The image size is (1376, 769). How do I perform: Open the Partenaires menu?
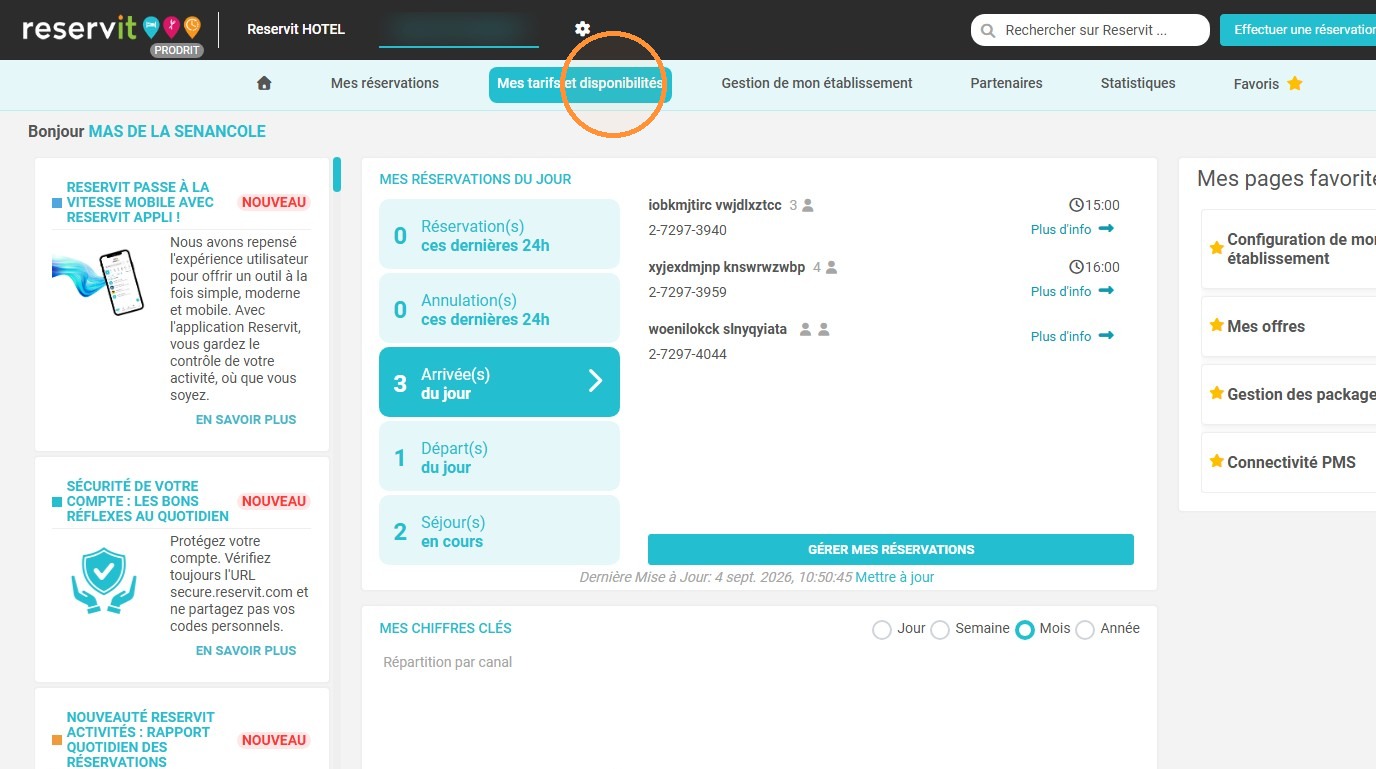click(1006, 84)
